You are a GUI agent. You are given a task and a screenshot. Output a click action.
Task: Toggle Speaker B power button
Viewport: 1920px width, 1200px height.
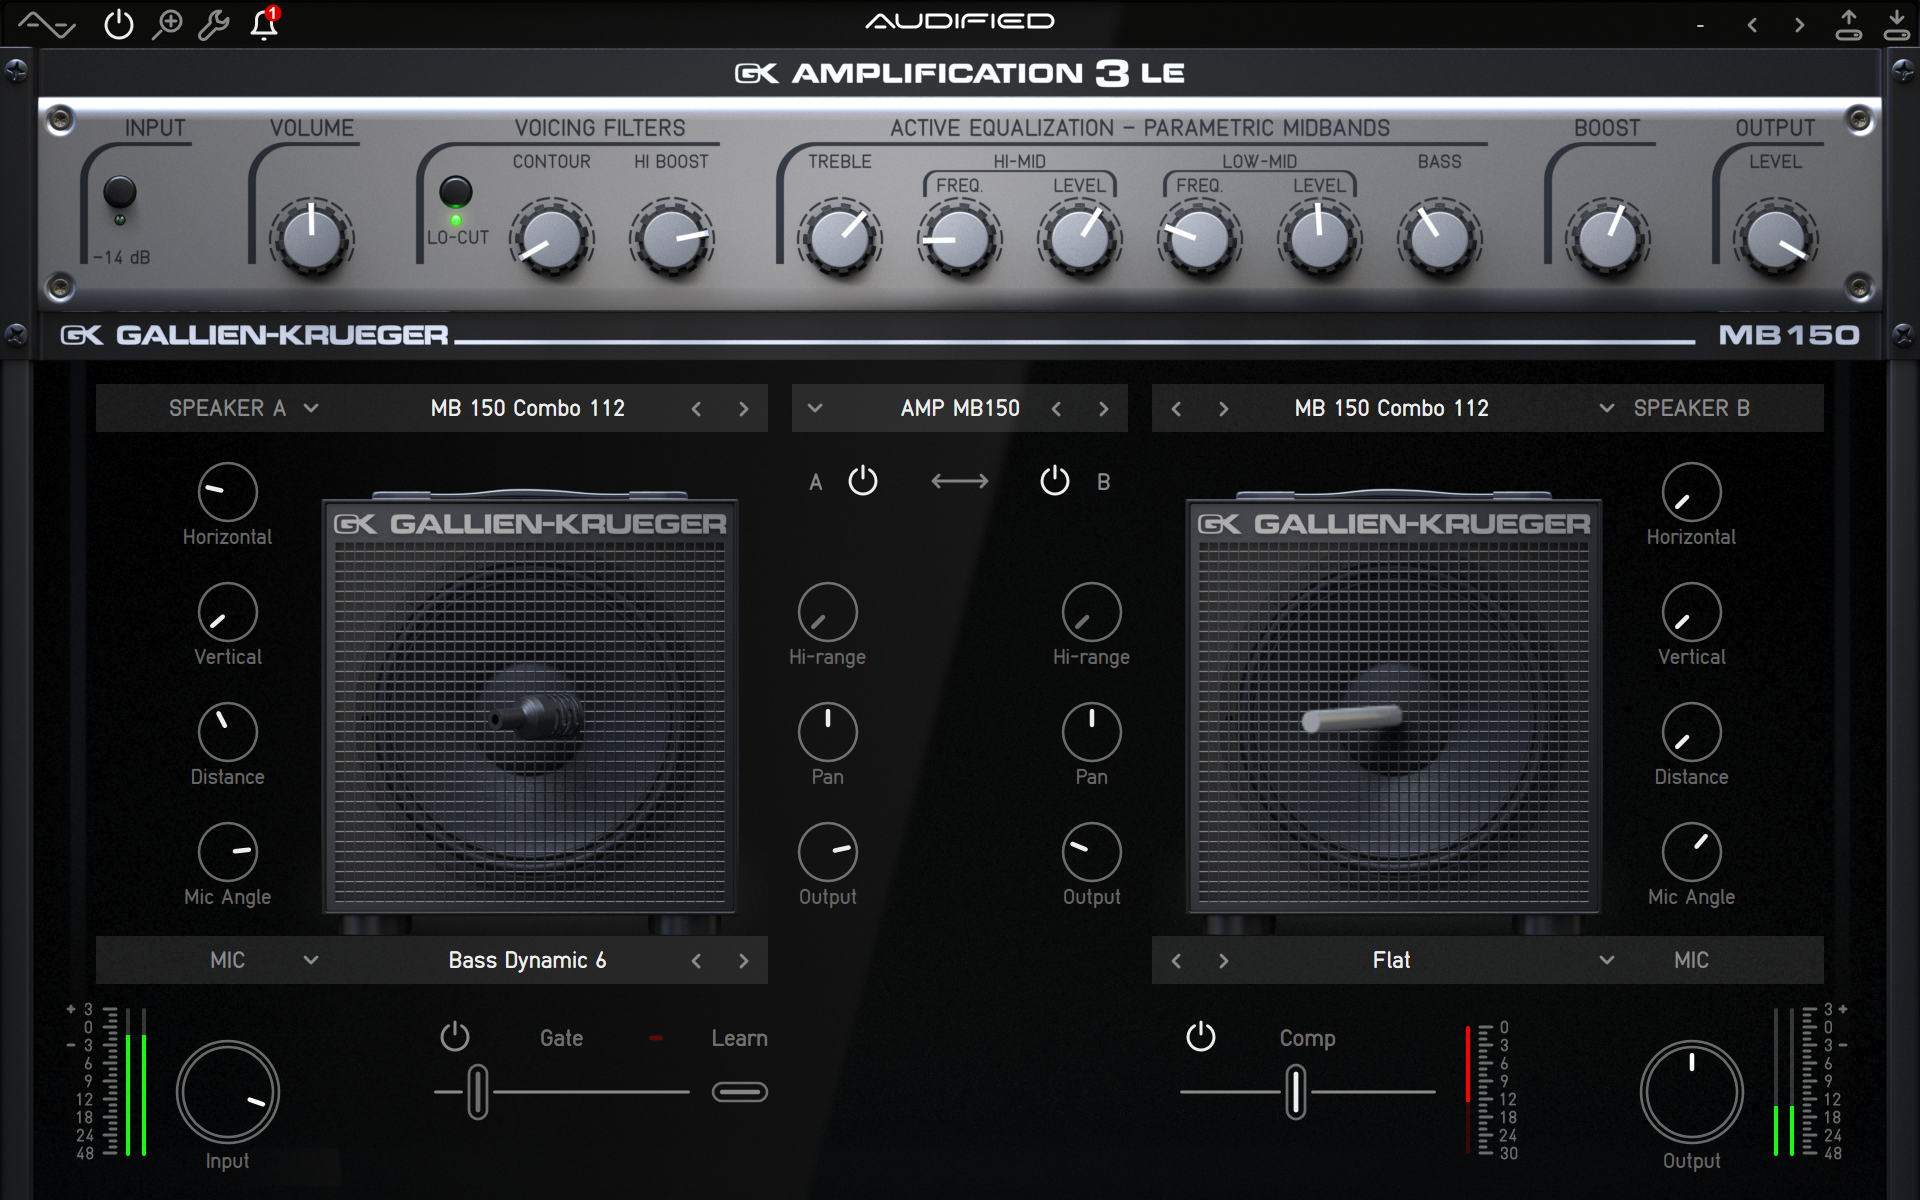pyautogui.click(x=1054, y=482)
